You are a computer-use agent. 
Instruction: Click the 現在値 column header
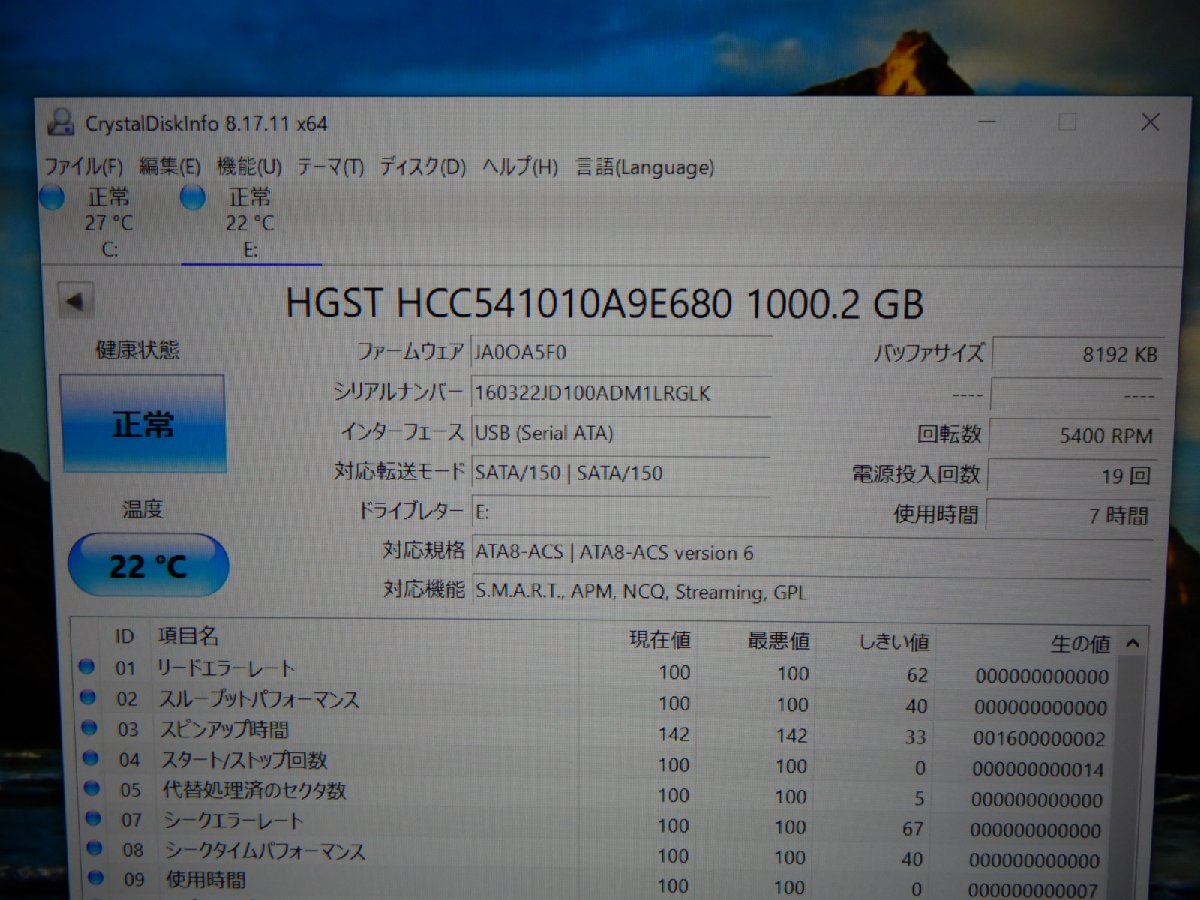660,640
